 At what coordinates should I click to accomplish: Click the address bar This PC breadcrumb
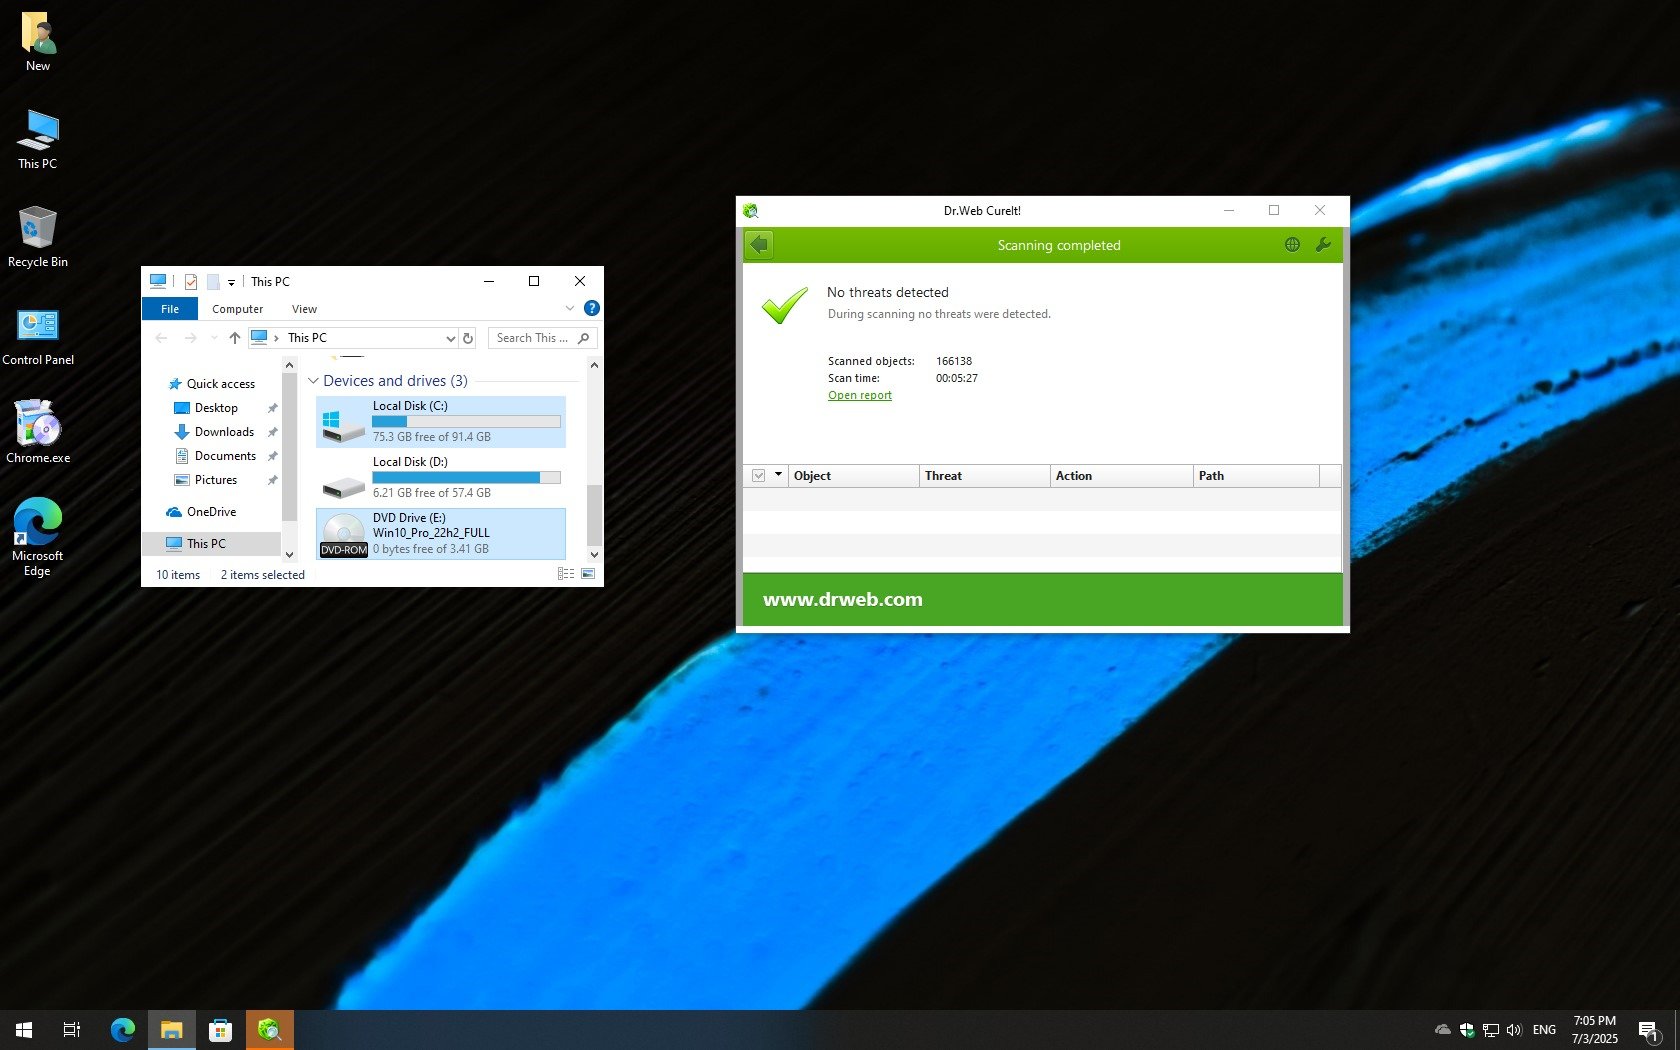(x=307, y=338)
